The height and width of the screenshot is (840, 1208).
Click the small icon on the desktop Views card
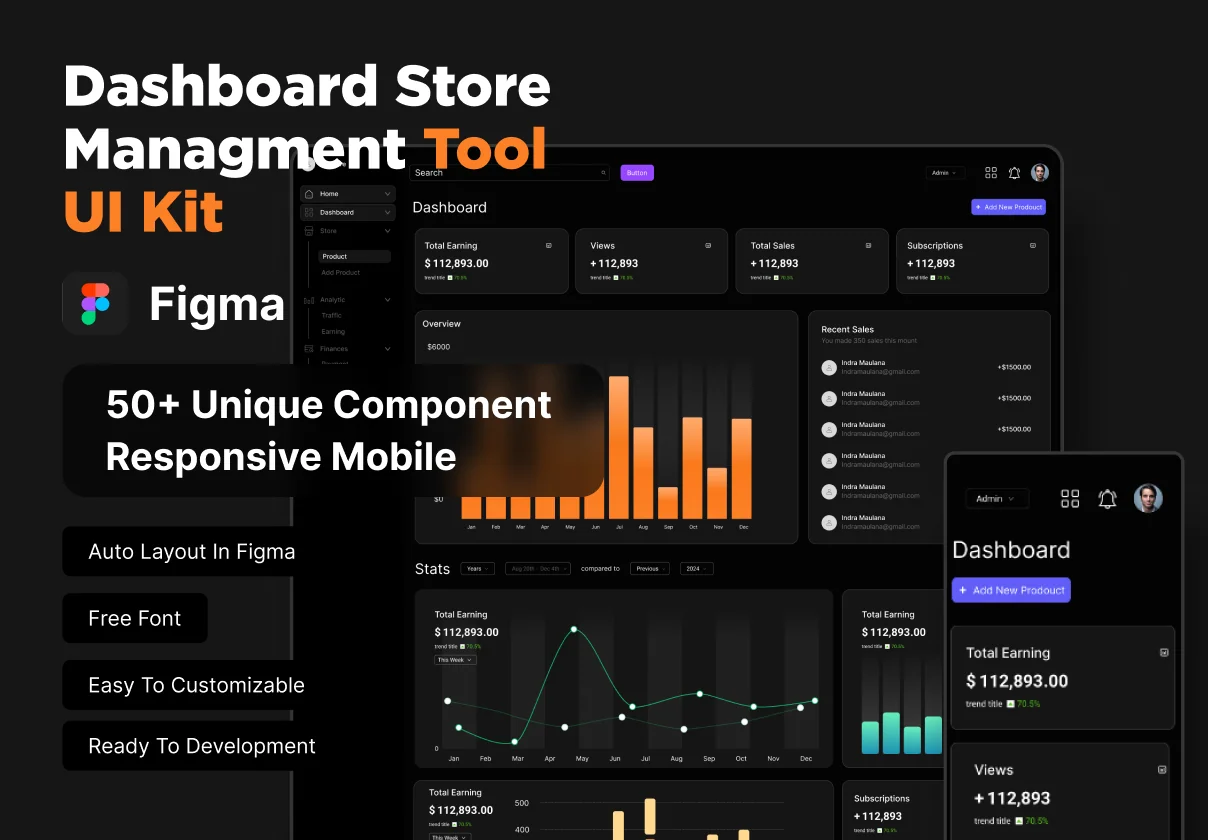pos(708,245)
